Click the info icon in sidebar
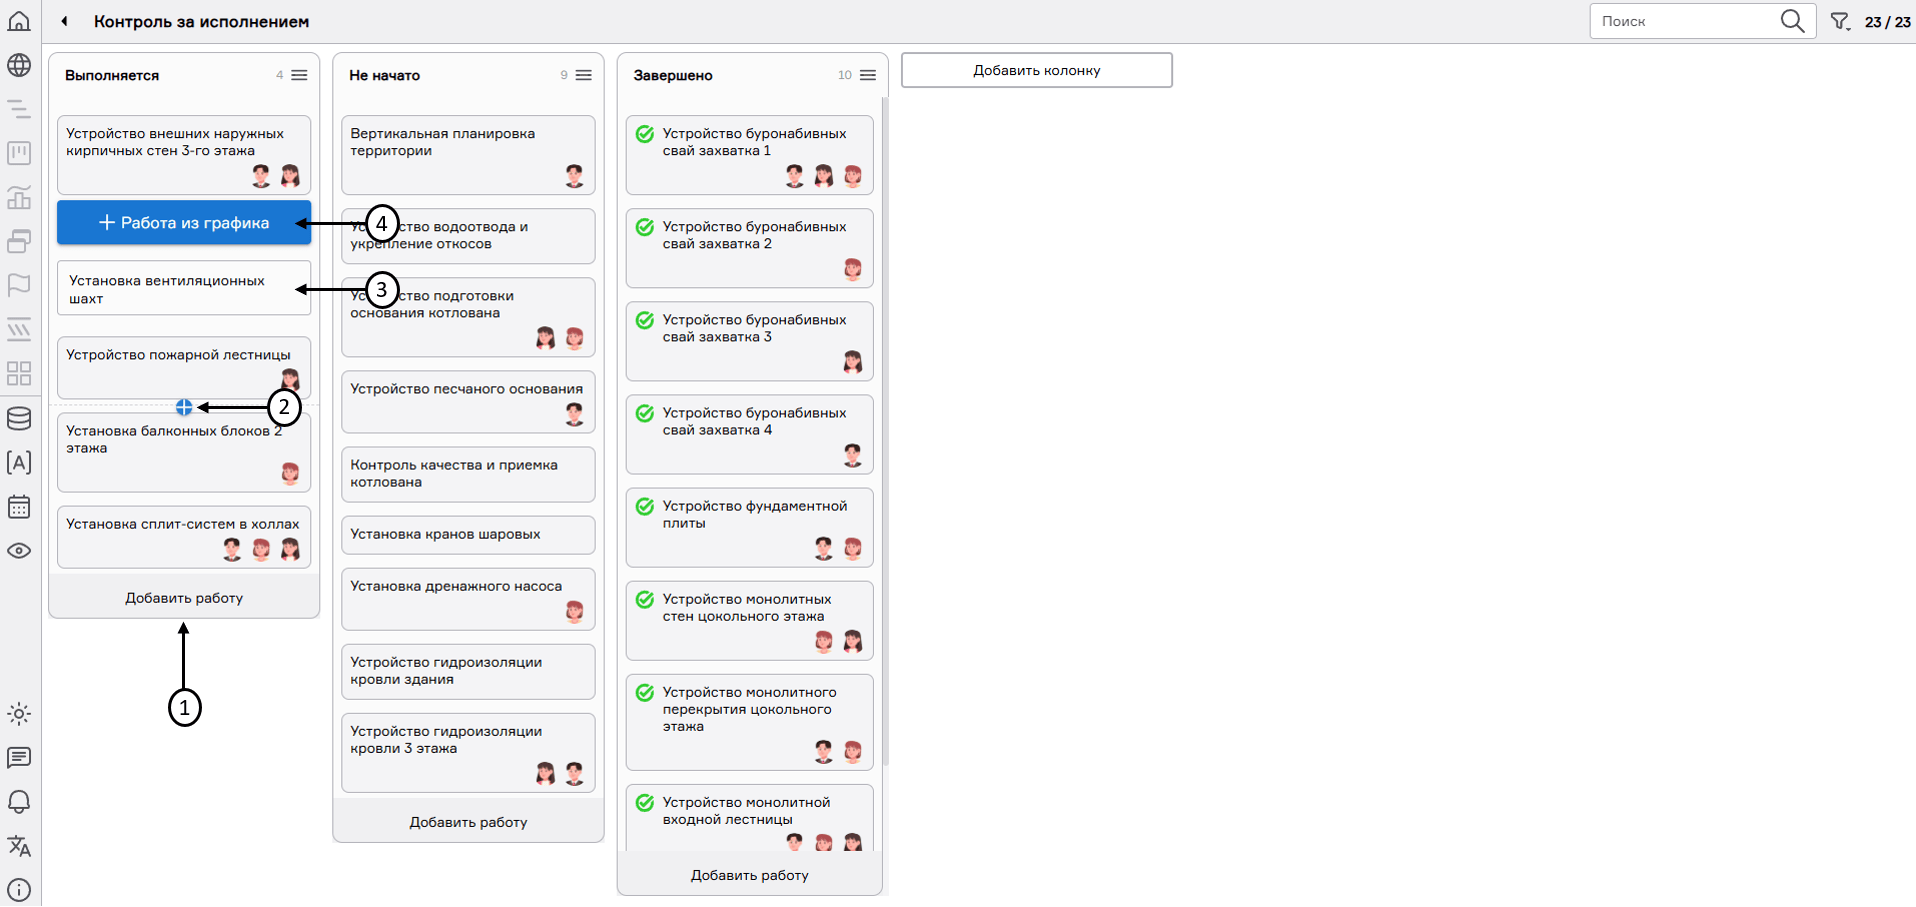 [x=19, y=890]
